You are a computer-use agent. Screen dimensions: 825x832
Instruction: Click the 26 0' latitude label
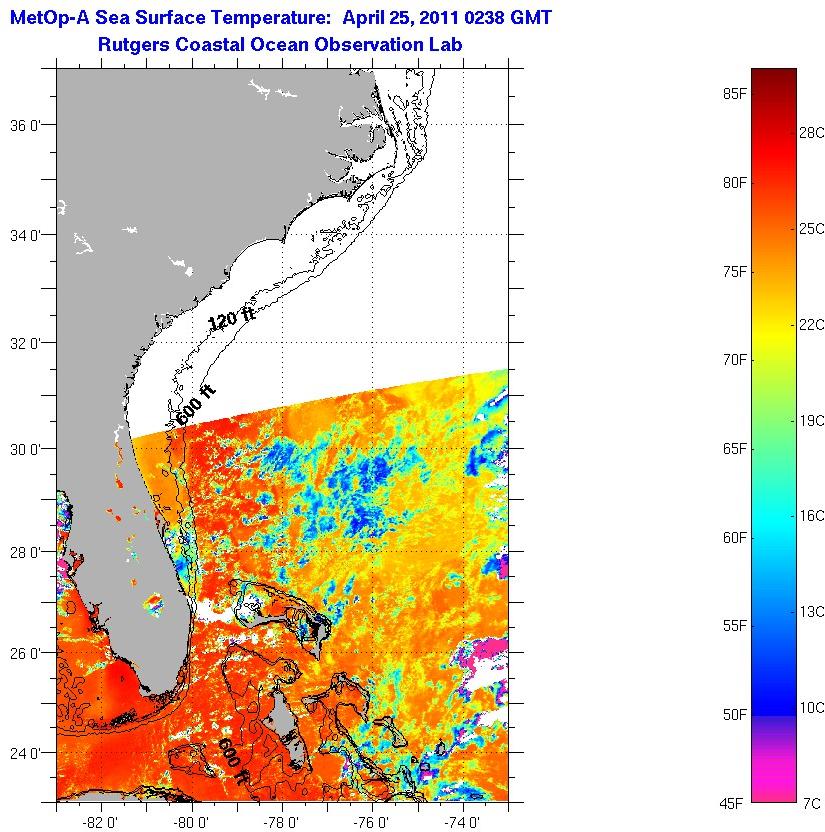coord(26,653)
